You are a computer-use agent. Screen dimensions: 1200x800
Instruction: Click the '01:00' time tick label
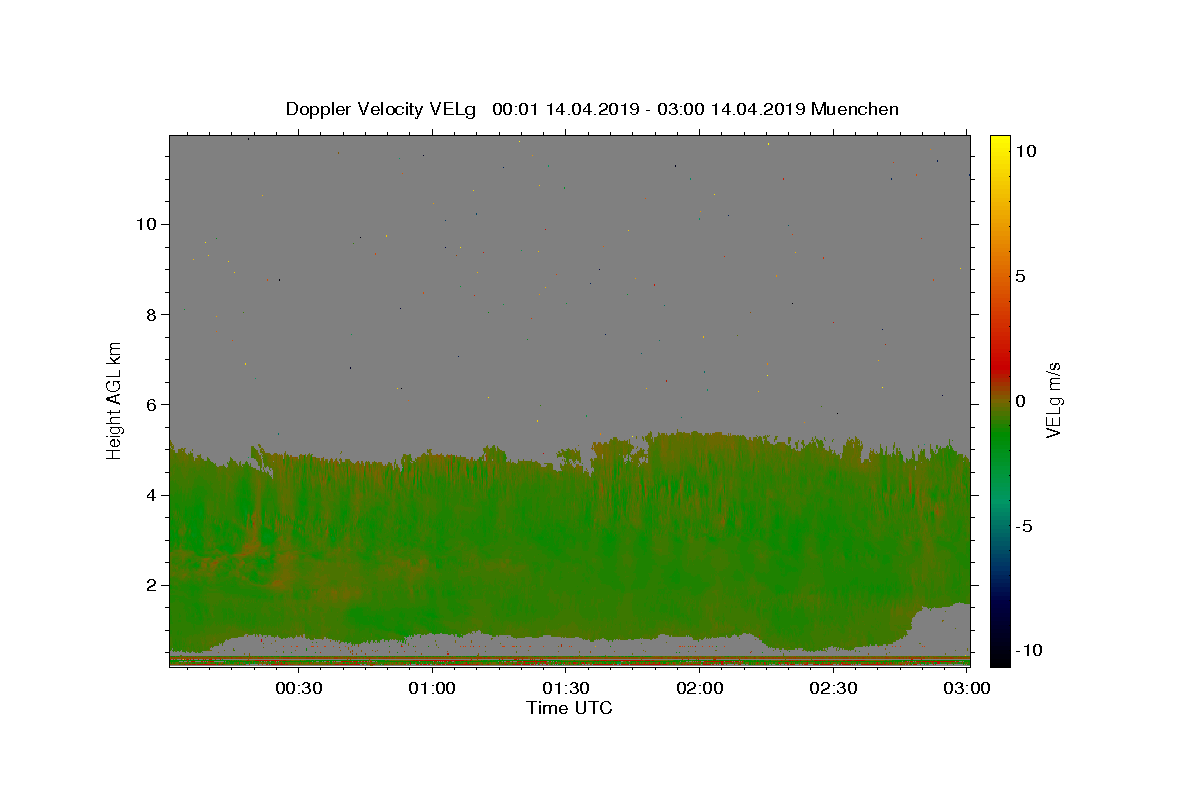[x=432, y=688]
